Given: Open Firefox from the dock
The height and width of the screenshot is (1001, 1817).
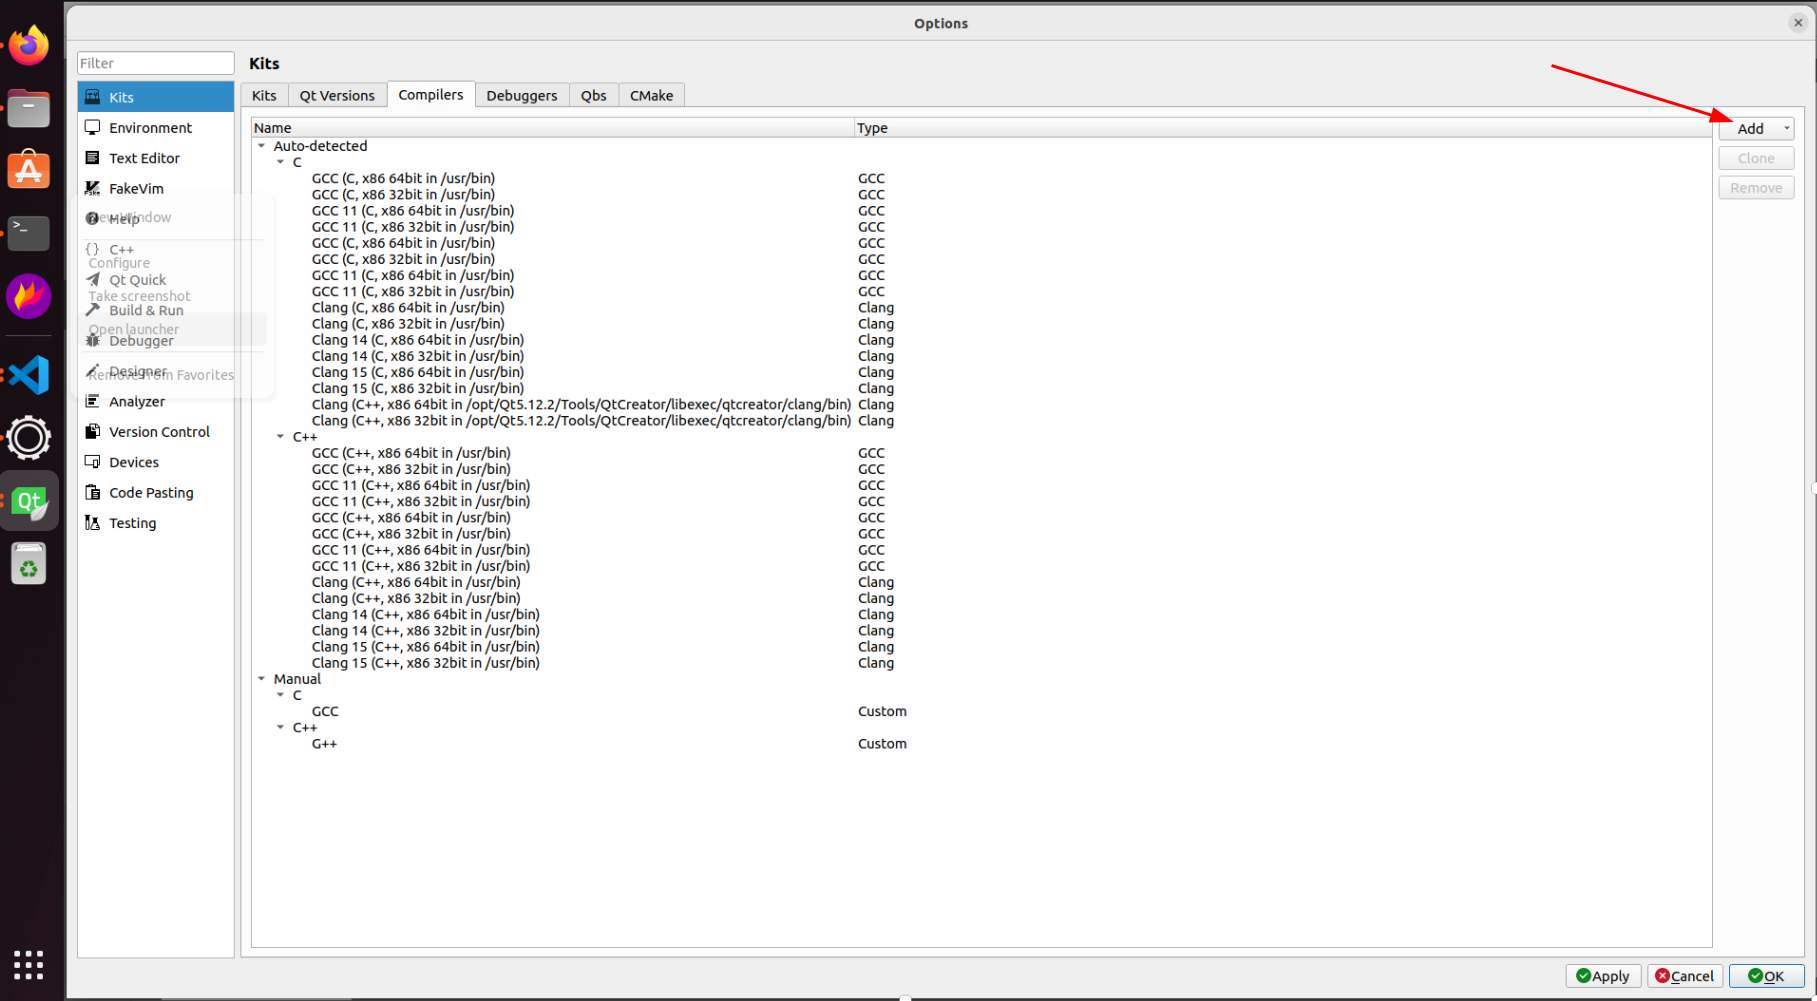Looking at the screenshot, I should [29, 45].
